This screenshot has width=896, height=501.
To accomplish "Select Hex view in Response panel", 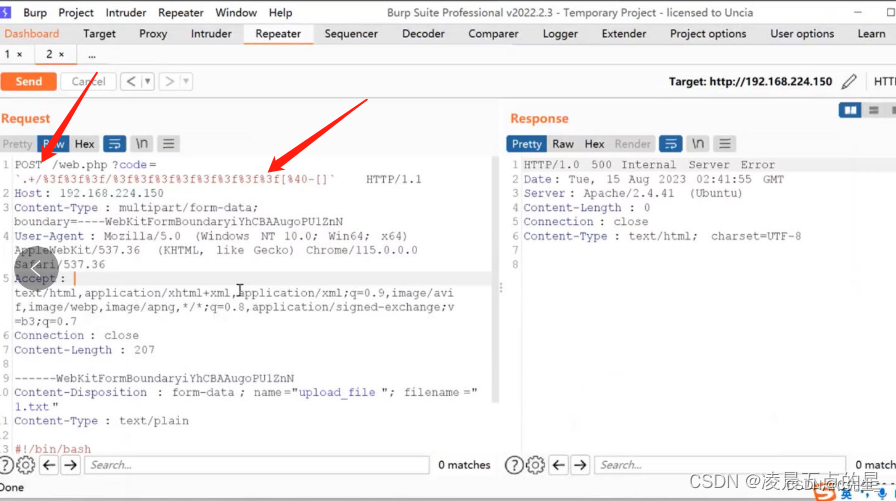I will pos(594,144).
